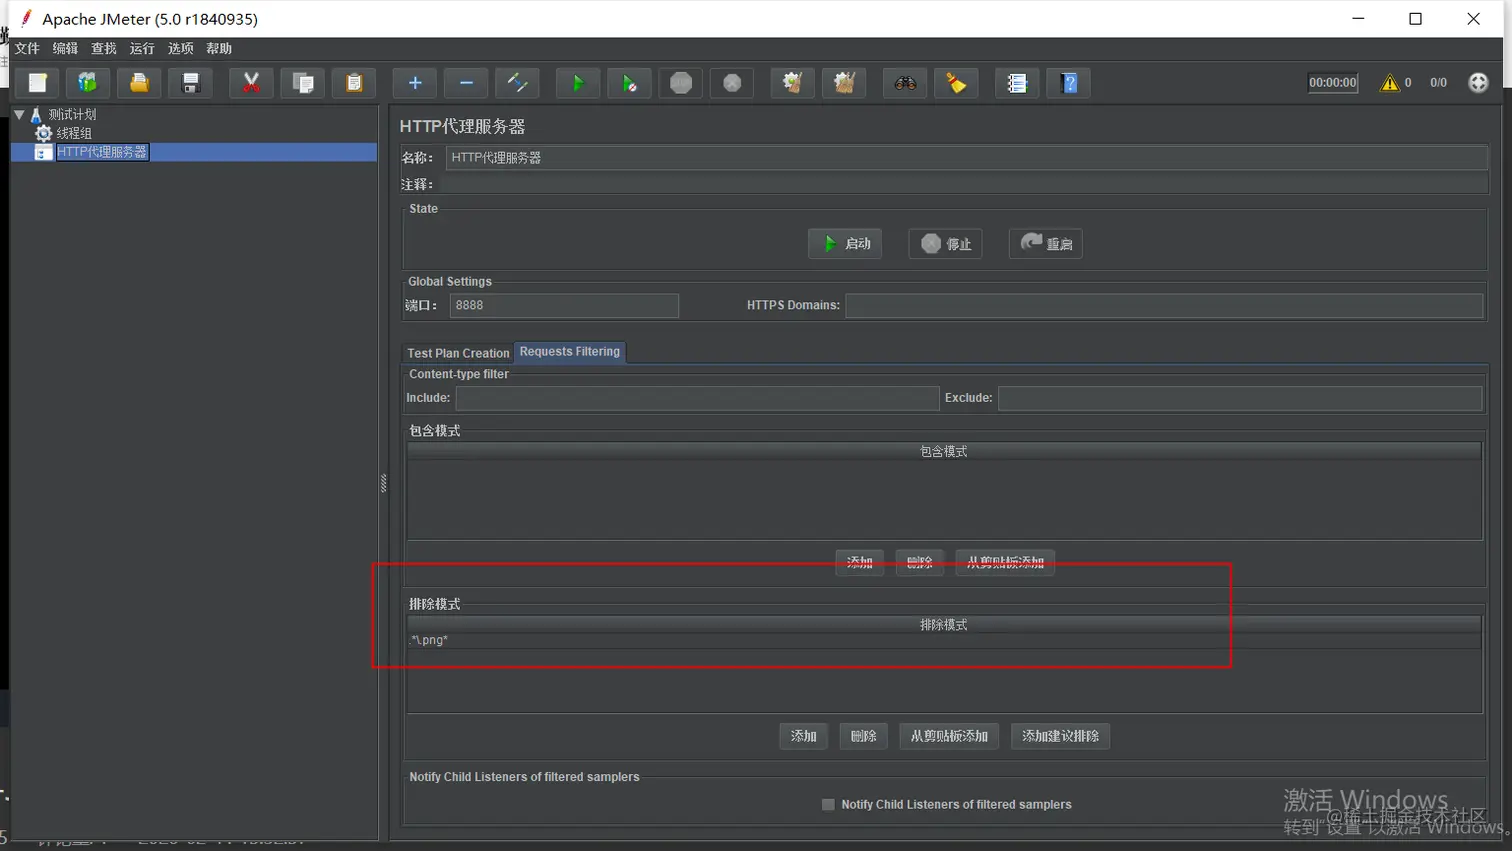Image resolution: width=1512 pixels, height=851 pixels.
Task: Open Search with binoculars icon
Action: point(905,83)
